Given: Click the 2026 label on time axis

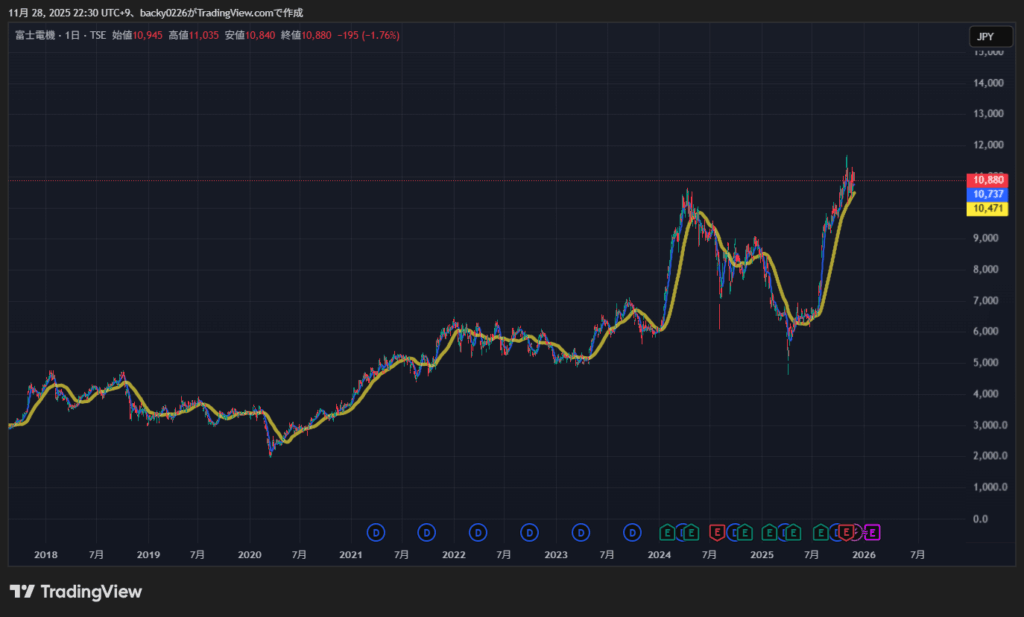Looking at the screenshot, I should click(x=864, y=554).
